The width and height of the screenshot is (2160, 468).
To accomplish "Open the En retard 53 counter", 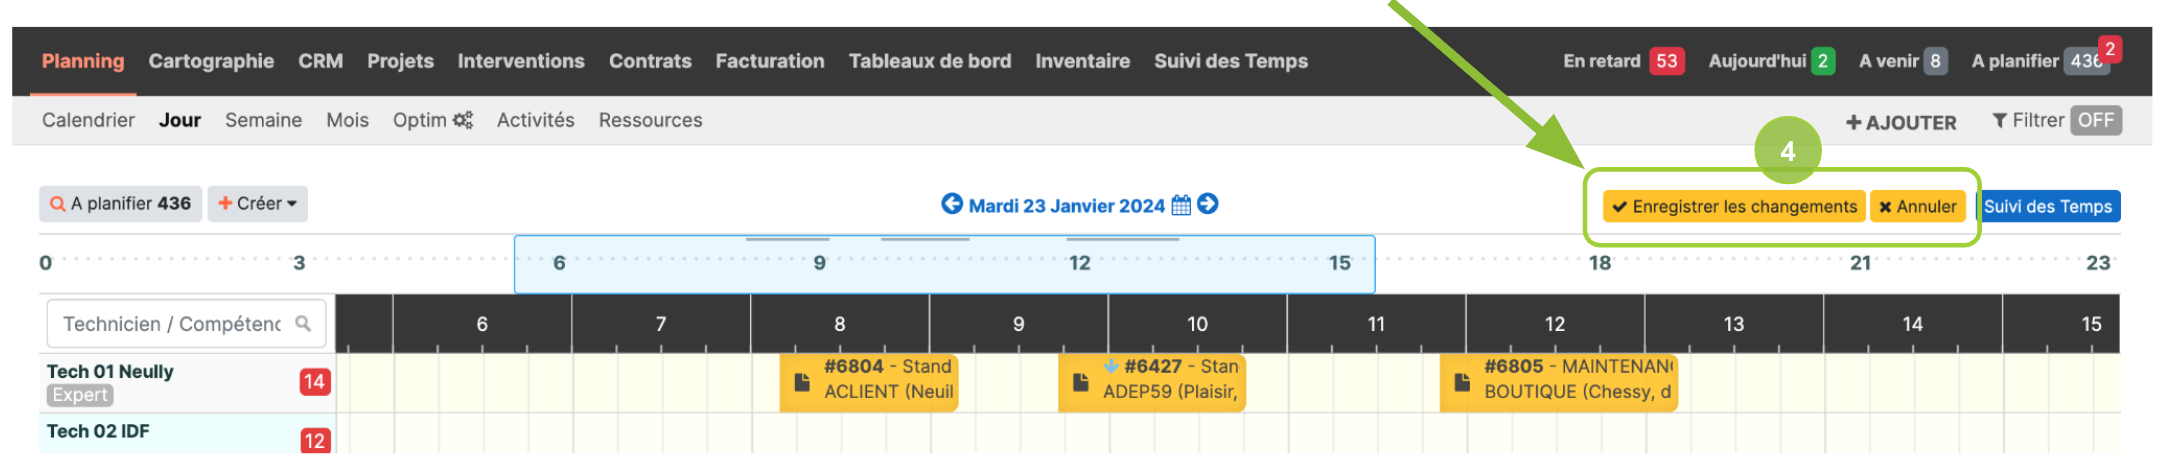I will click(x=1624, y=61).
